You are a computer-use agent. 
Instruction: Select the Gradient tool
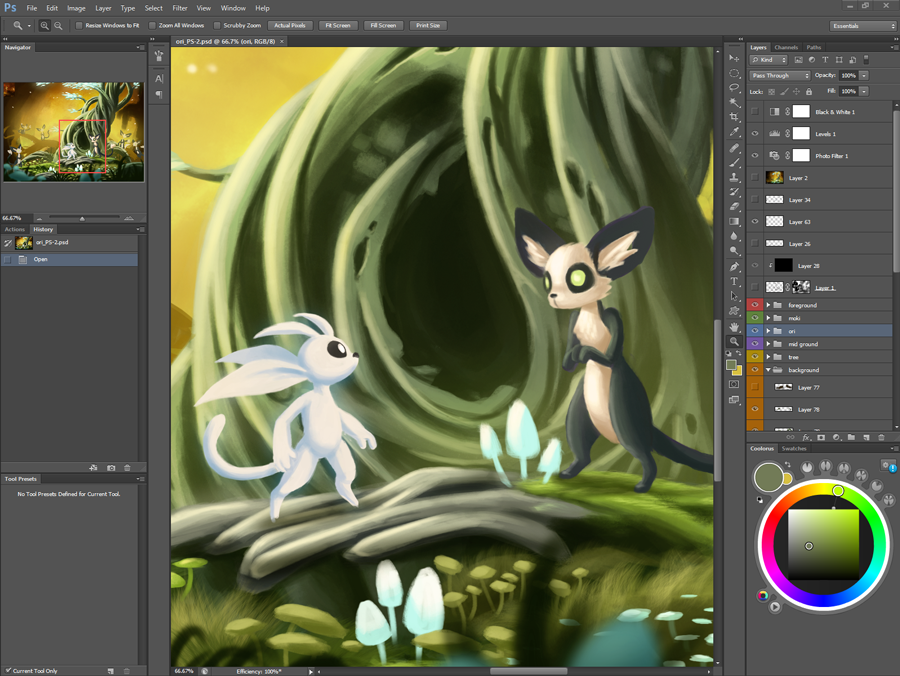(x=734, y=222)
